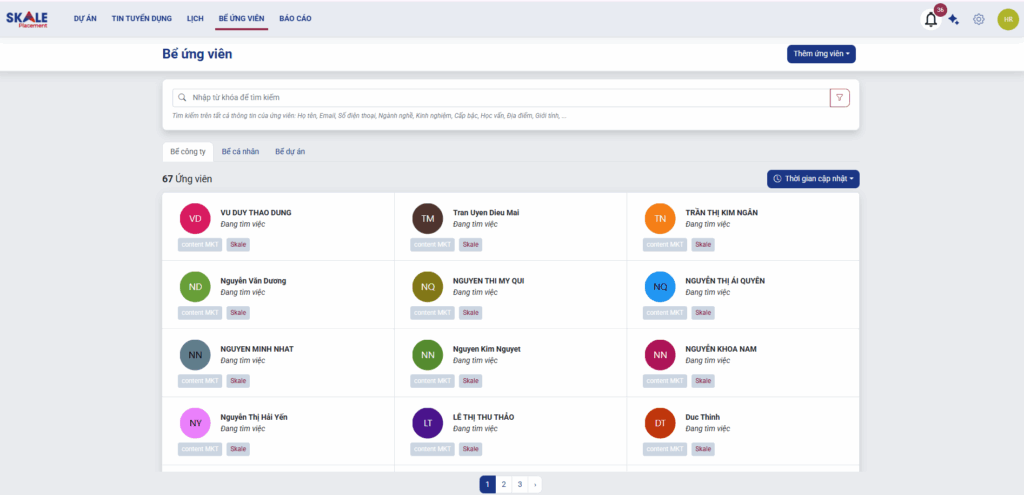
Task: Click the Skale tag under Duc Thinh
Action: click(x=704, y=449)
